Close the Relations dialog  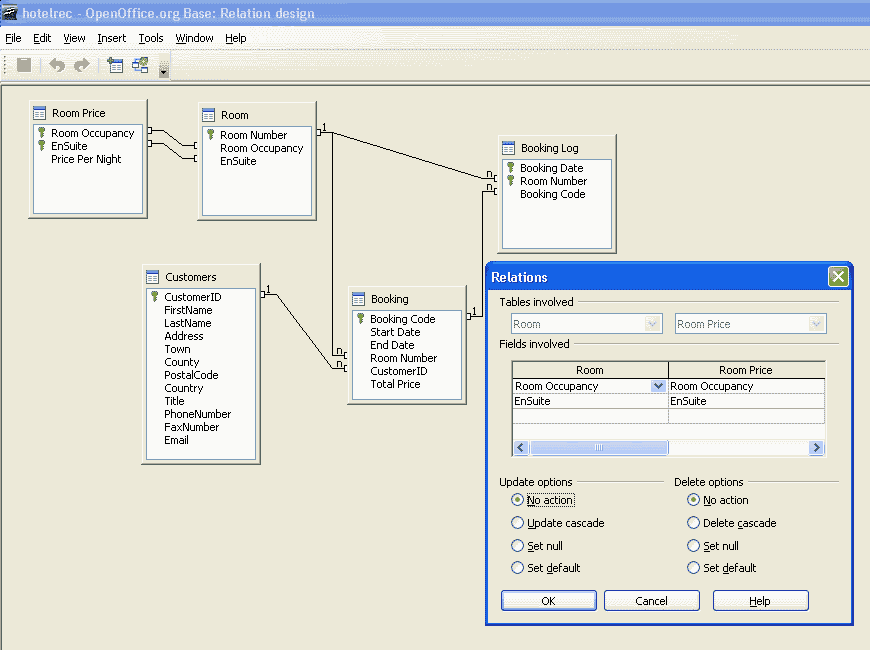pyautogui.click(x=838, y=277)
